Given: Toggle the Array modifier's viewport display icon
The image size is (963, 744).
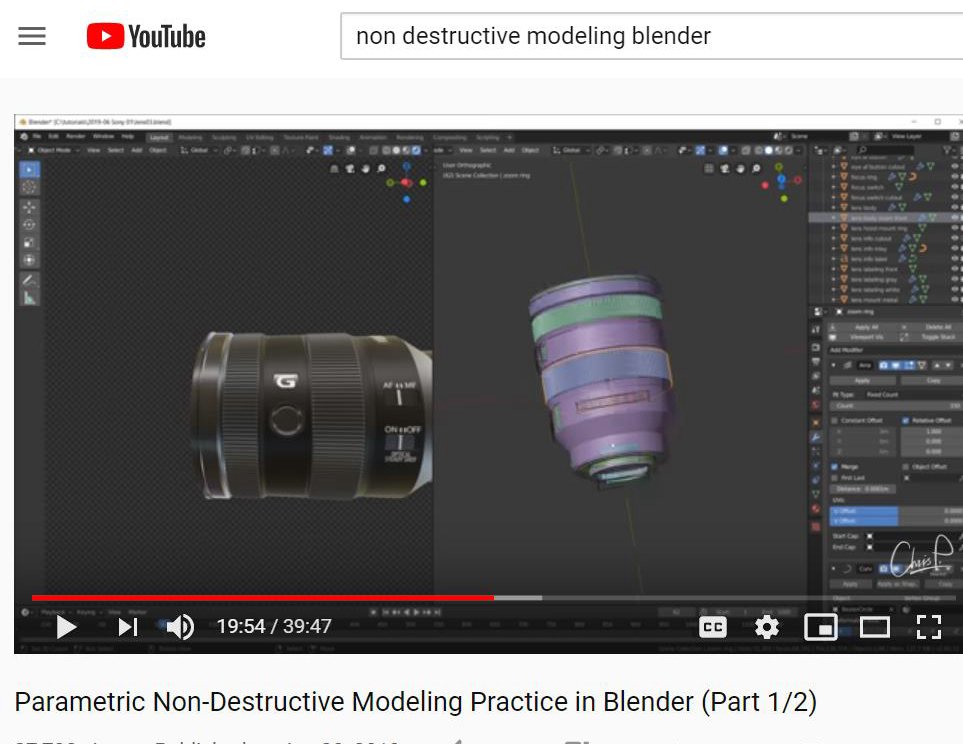Looking at the screenshot, I should coord(897,364).
